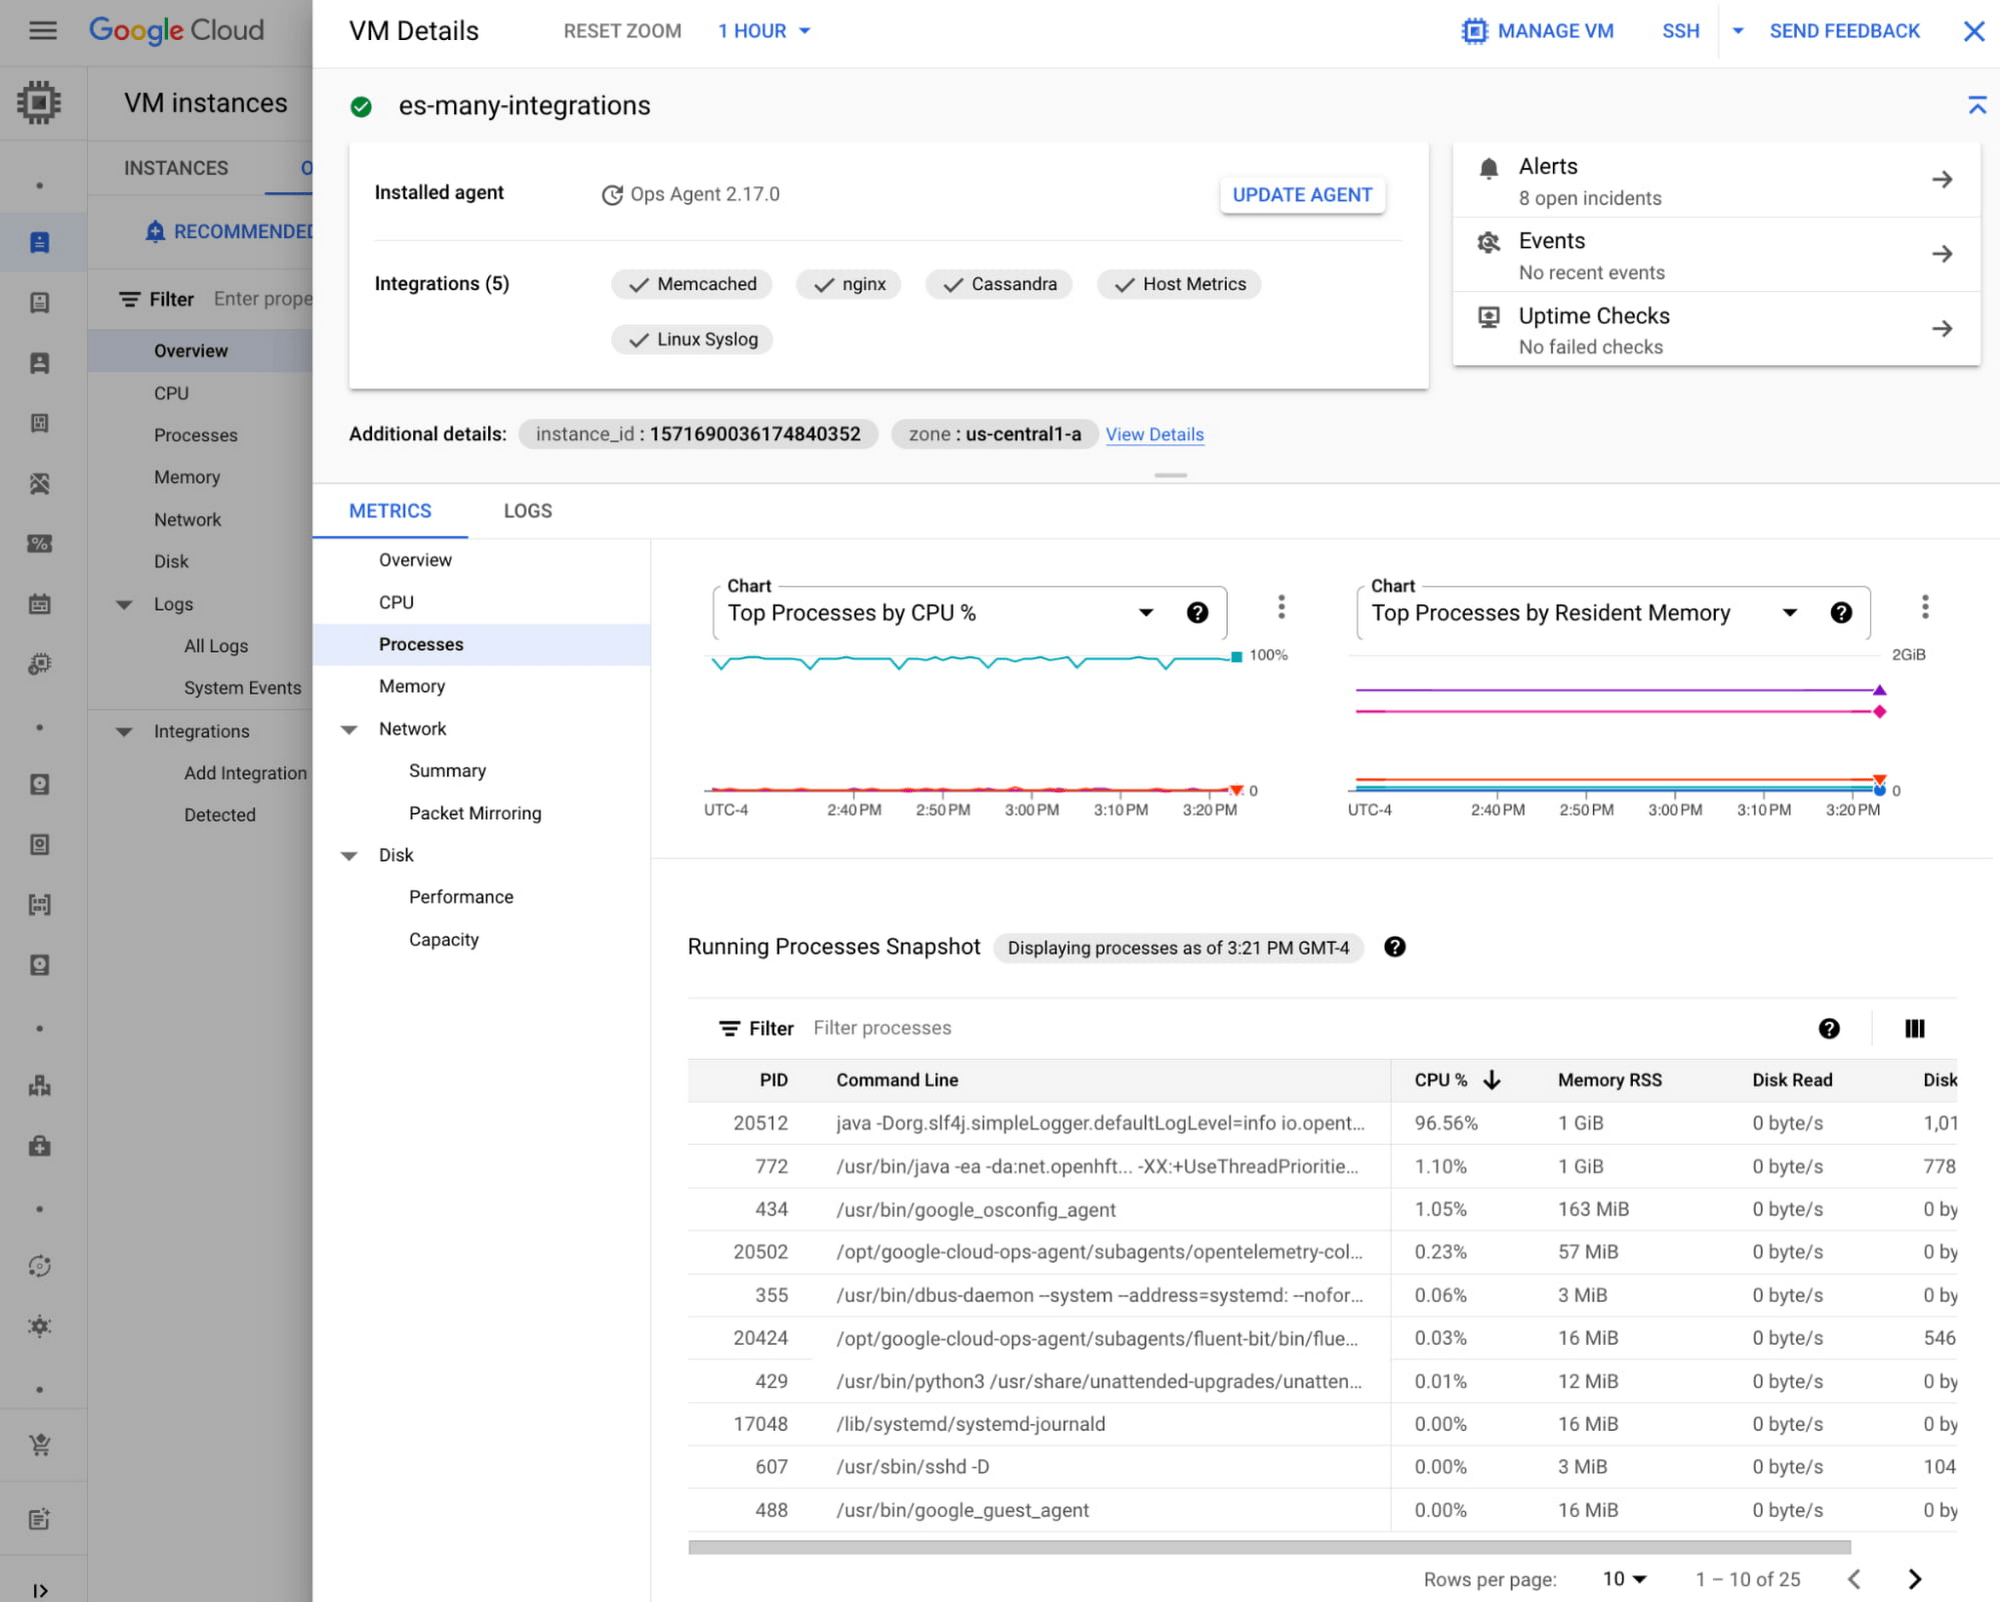The height and width of the screenshot is (1602, 2000).
Task: Click the View Details link for instance
Action: [1155, 433]
